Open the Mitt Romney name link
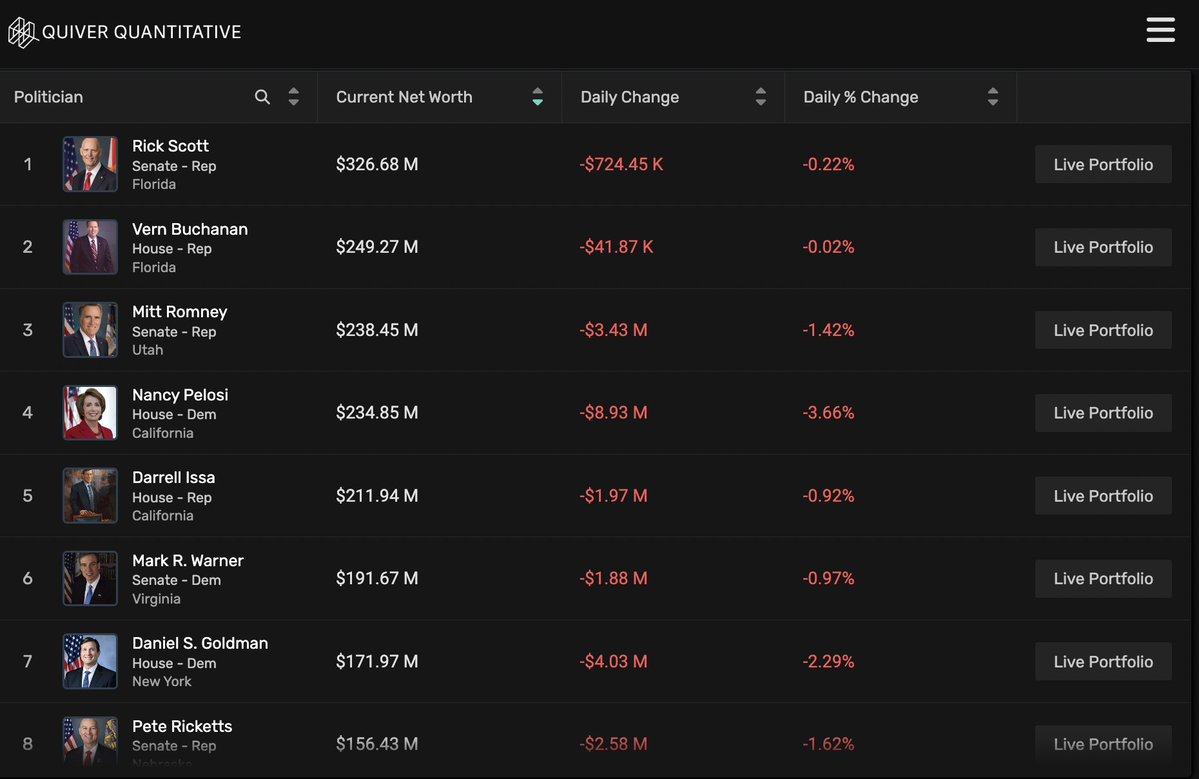The height and width of the screenshot is (779, 1199). pyautogui.click(x=179, y=312)
